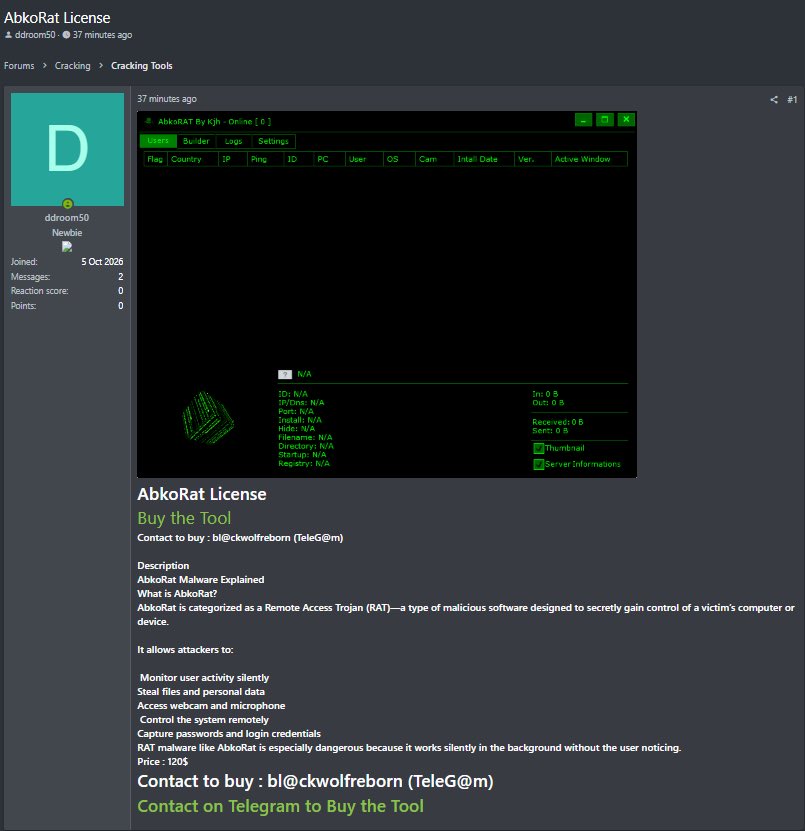Click the Price : 120$ line
Screen dimensions: 805x831
pyautogui.click(x=163, y=762)
